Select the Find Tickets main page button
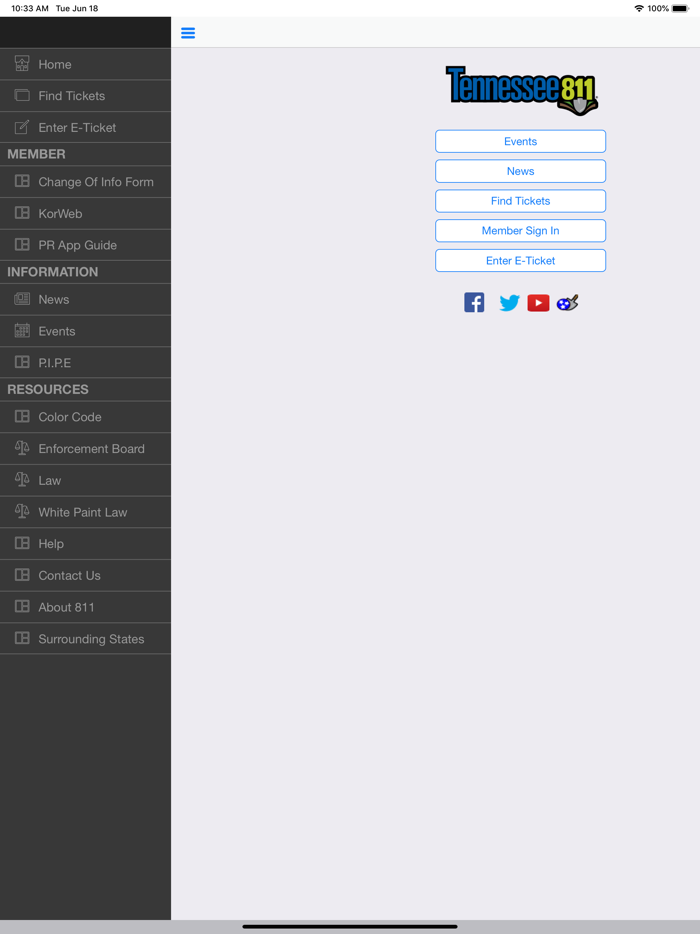700x934 pixels. coord(521,201)
